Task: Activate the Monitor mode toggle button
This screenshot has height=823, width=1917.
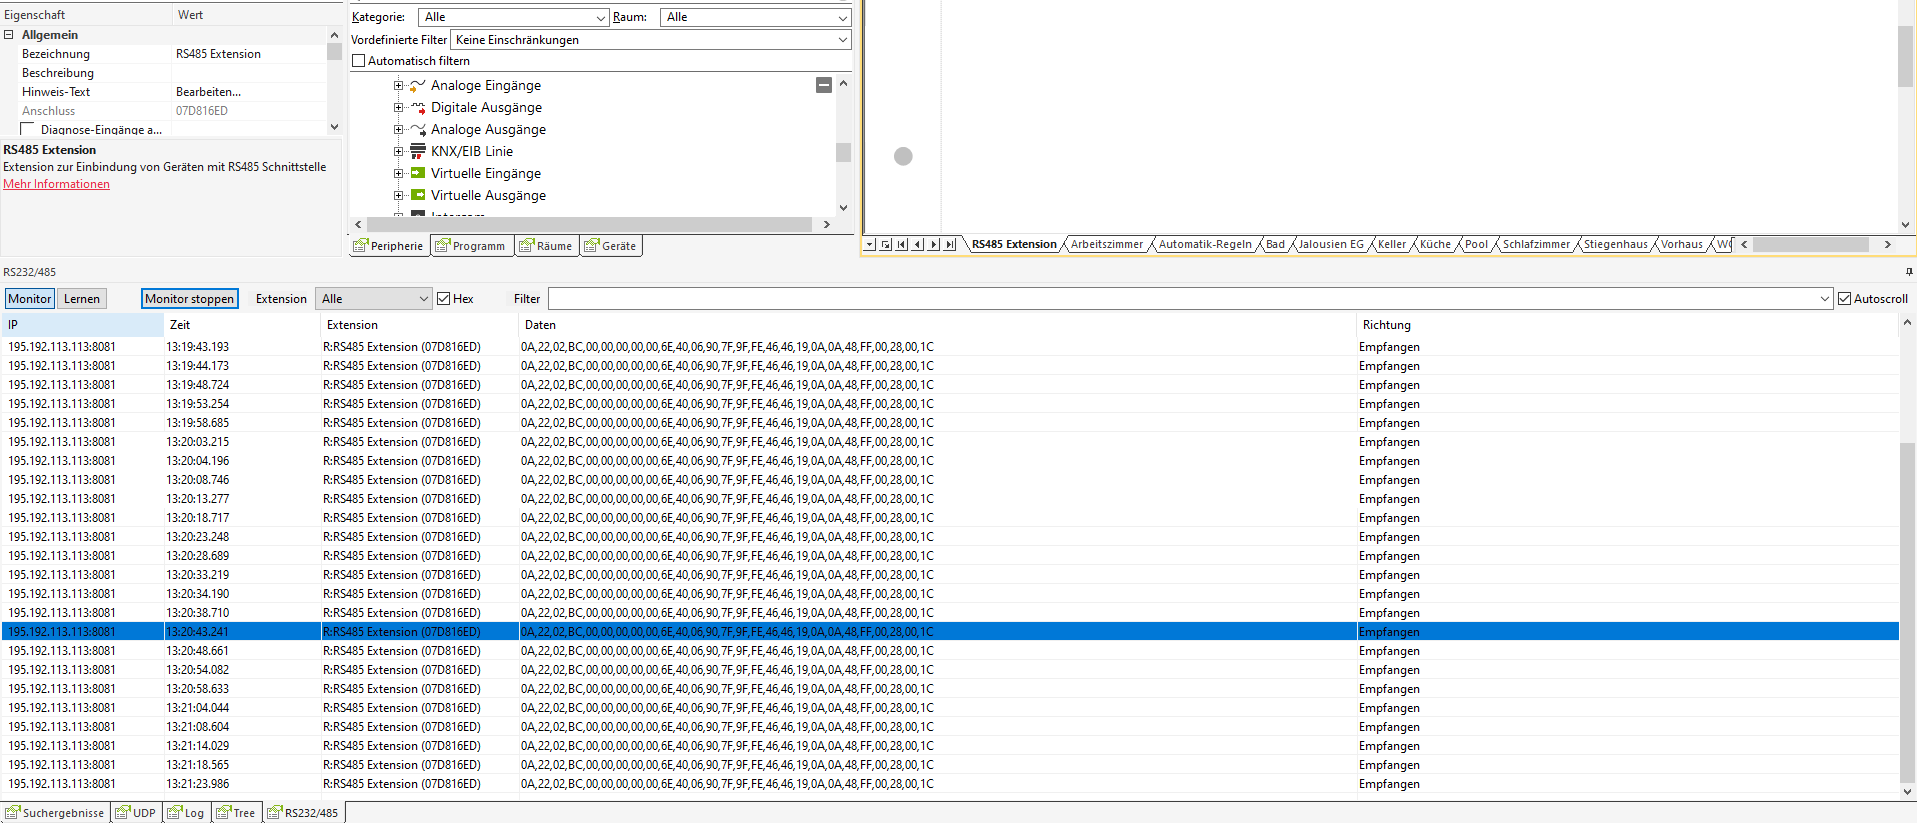Action: 30,298
